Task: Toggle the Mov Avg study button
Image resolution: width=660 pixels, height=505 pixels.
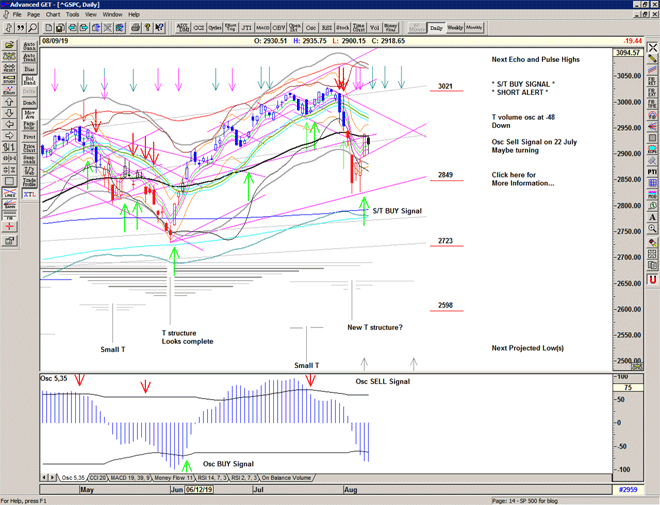Action: [29, 114]
